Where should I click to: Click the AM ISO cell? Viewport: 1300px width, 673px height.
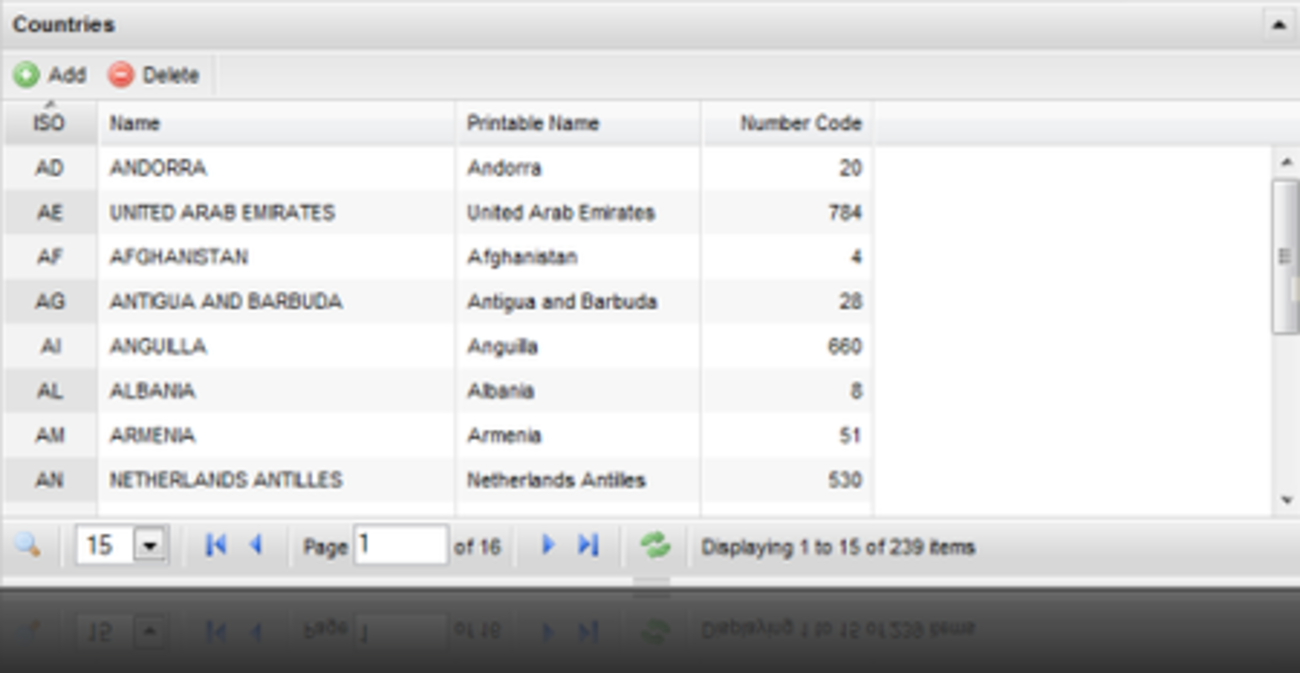tap(49, 436)
